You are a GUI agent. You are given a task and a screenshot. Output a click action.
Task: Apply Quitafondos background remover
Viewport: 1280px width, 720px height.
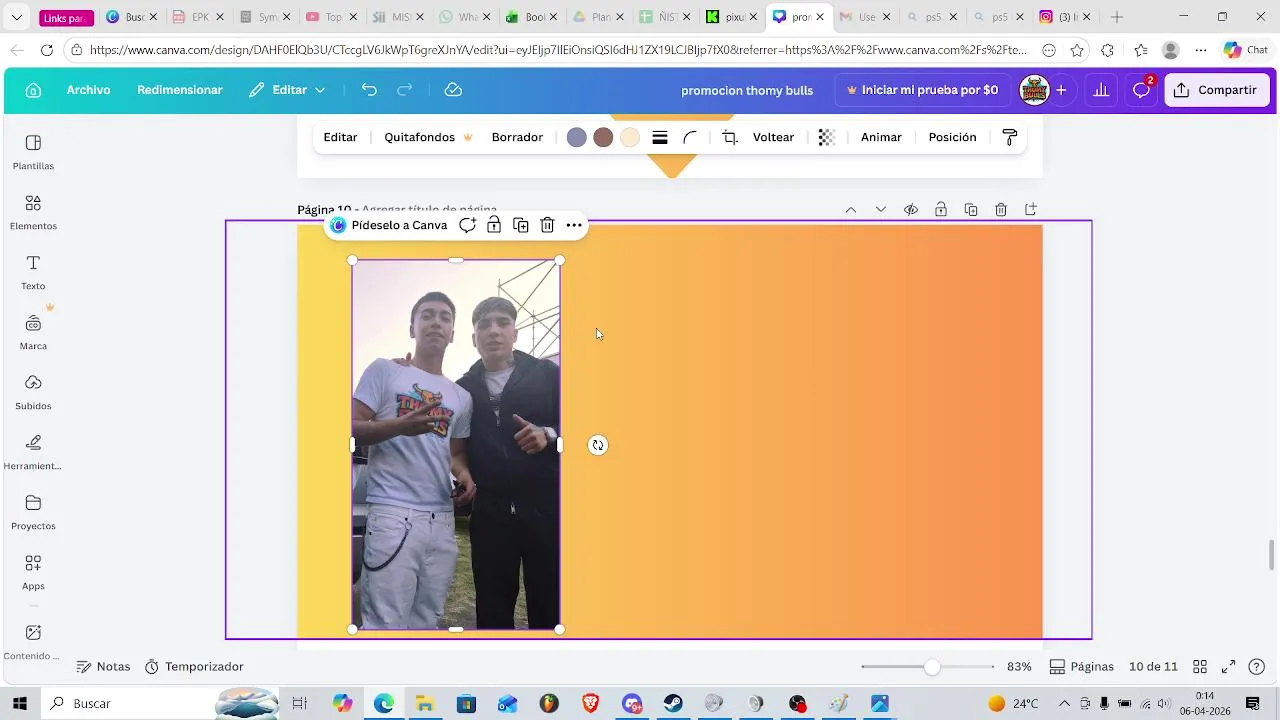(428, 138)
